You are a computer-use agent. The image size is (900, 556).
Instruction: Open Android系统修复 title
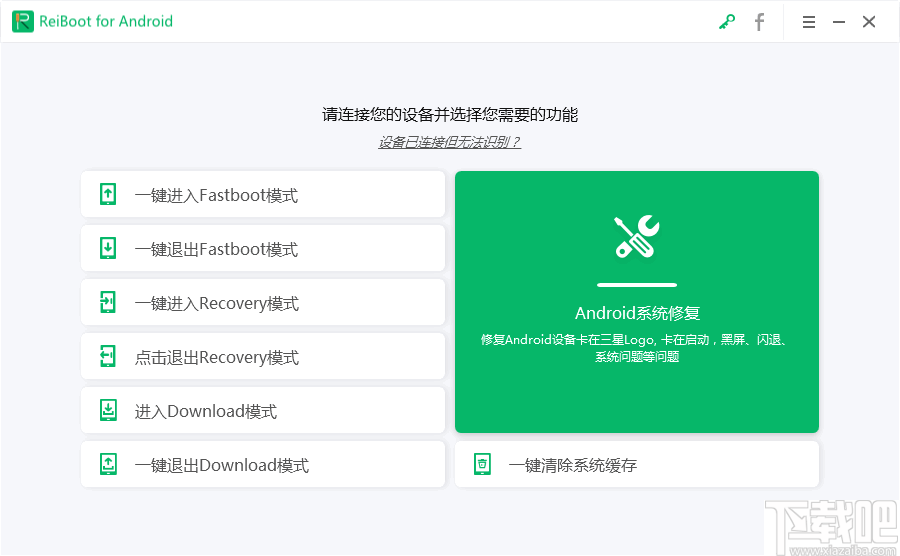coord(637,313)
